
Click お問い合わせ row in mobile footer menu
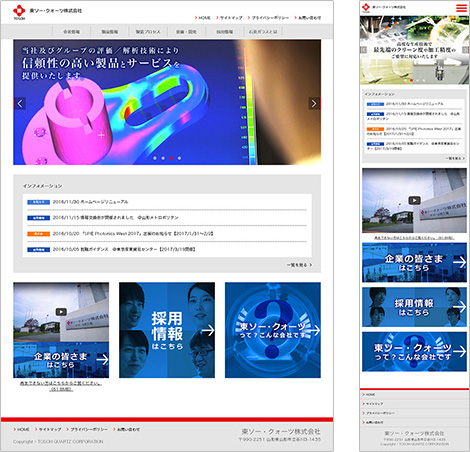pos(414,422)
